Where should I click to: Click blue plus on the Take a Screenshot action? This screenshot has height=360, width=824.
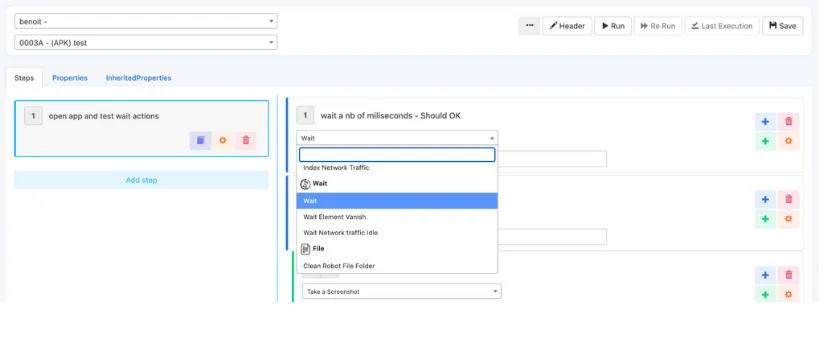pos(765,275)
